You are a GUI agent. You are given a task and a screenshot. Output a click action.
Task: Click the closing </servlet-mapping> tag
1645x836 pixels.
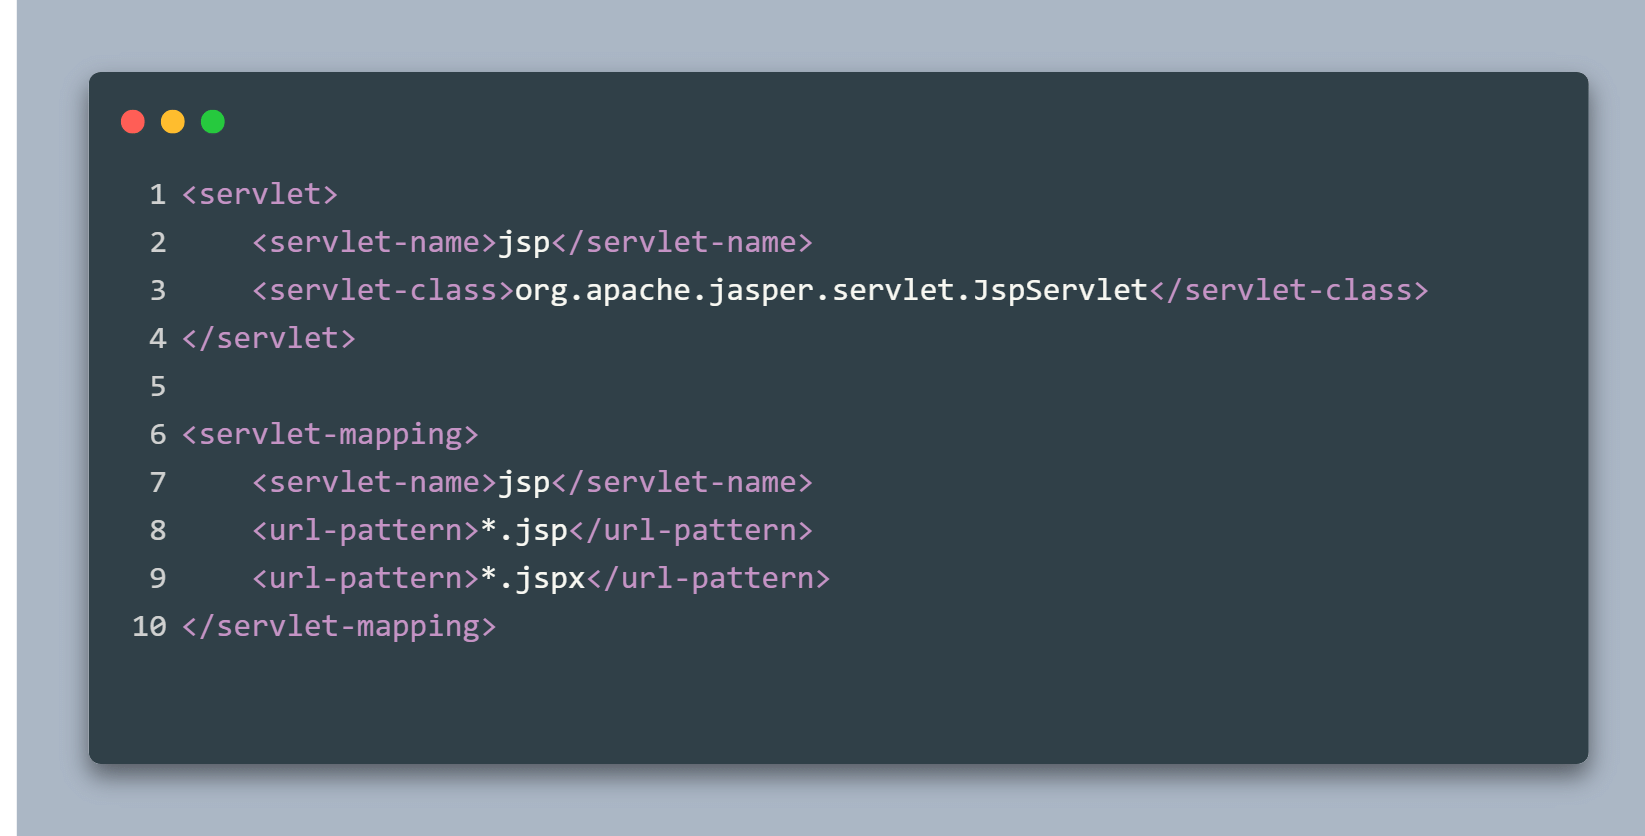point(339,626)
